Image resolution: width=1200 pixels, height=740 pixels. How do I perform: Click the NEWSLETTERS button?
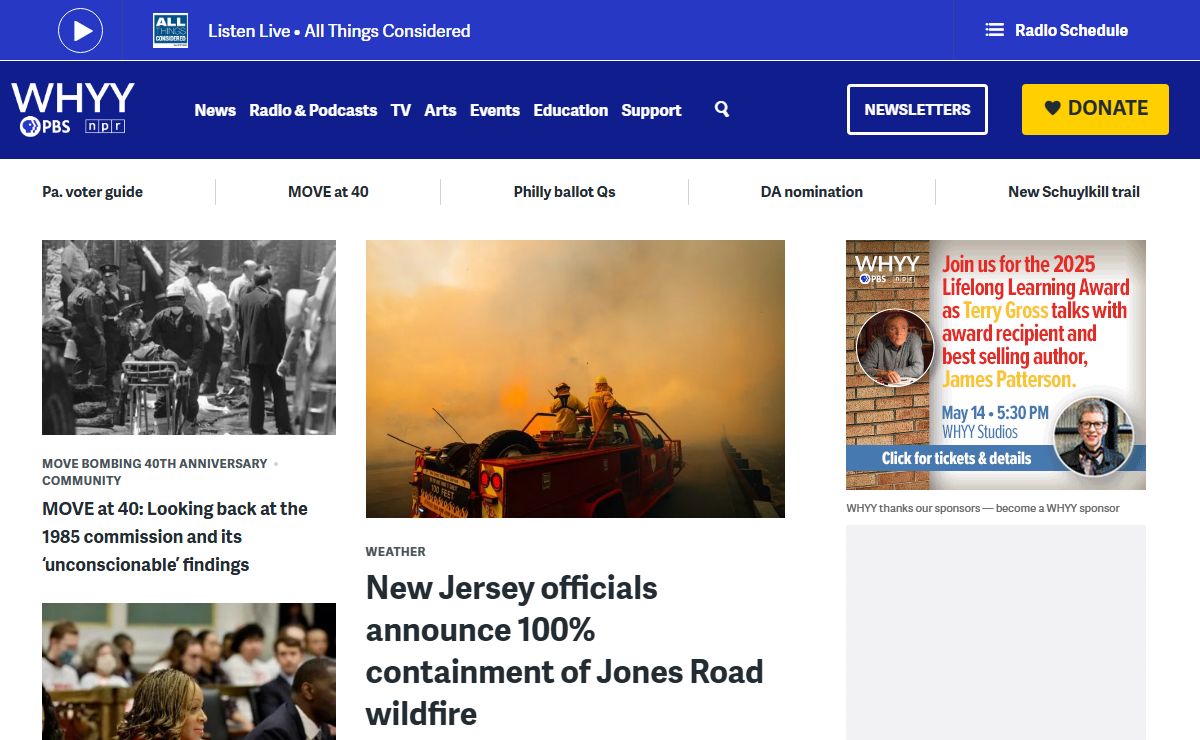click(x=917, y=109)
